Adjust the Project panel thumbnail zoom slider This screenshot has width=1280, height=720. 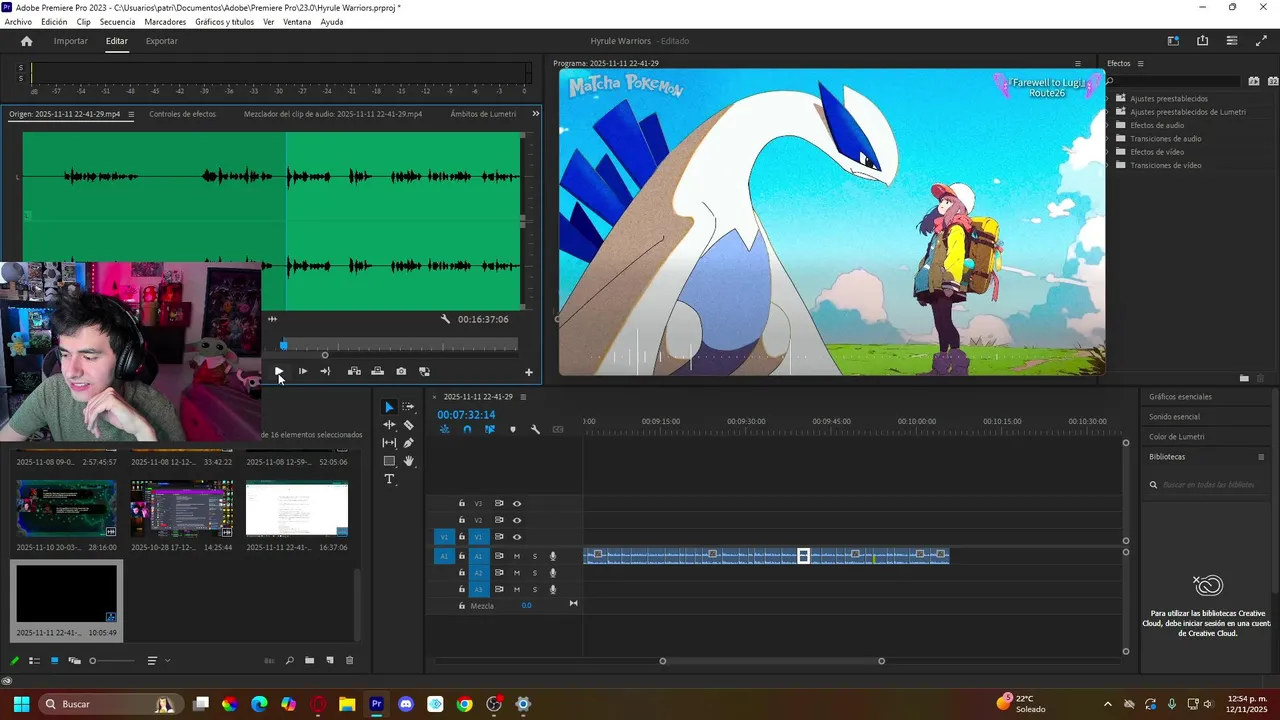[112, 661]
